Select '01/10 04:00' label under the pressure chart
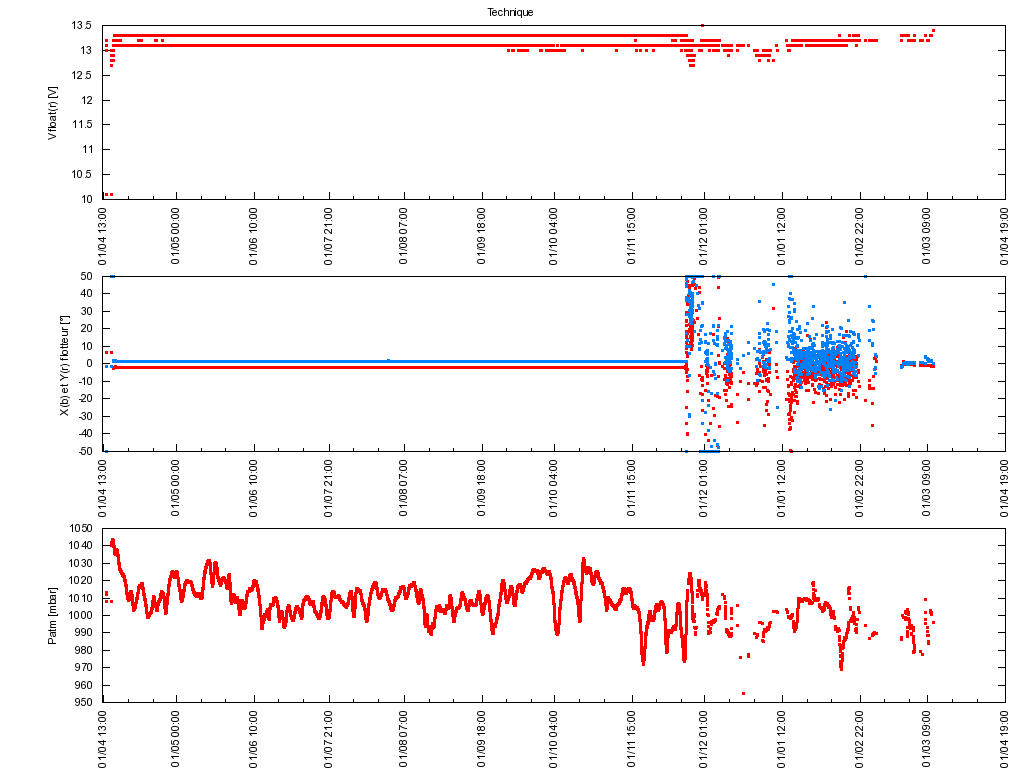 554,737
